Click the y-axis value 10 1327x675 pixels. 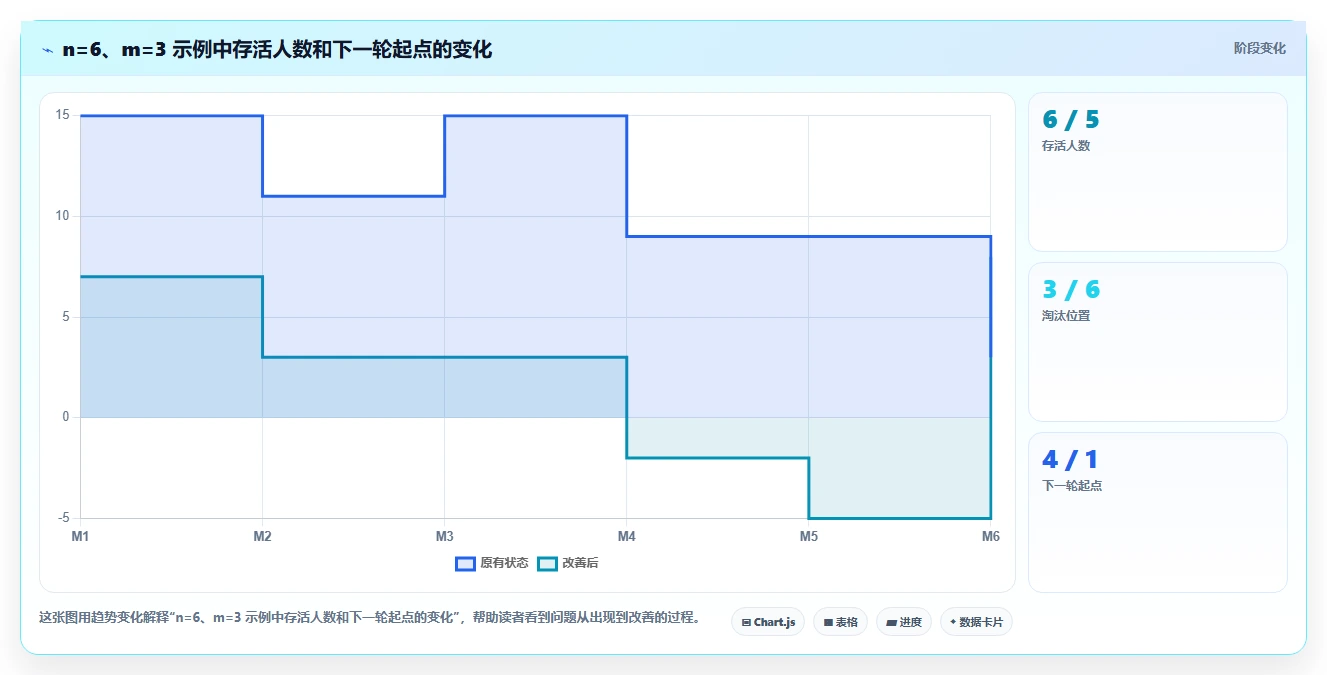click(x=62, y=216)
